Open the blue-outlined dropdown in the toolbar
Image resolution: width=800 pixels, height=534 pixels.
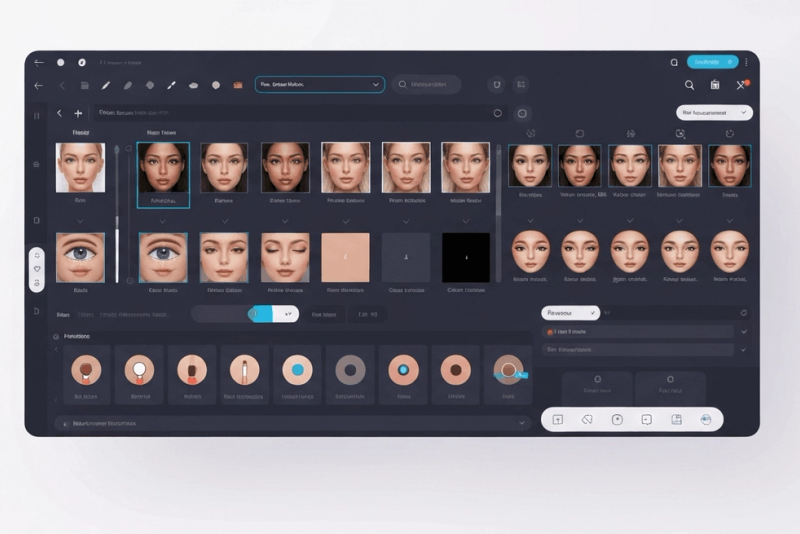(320, 85)
